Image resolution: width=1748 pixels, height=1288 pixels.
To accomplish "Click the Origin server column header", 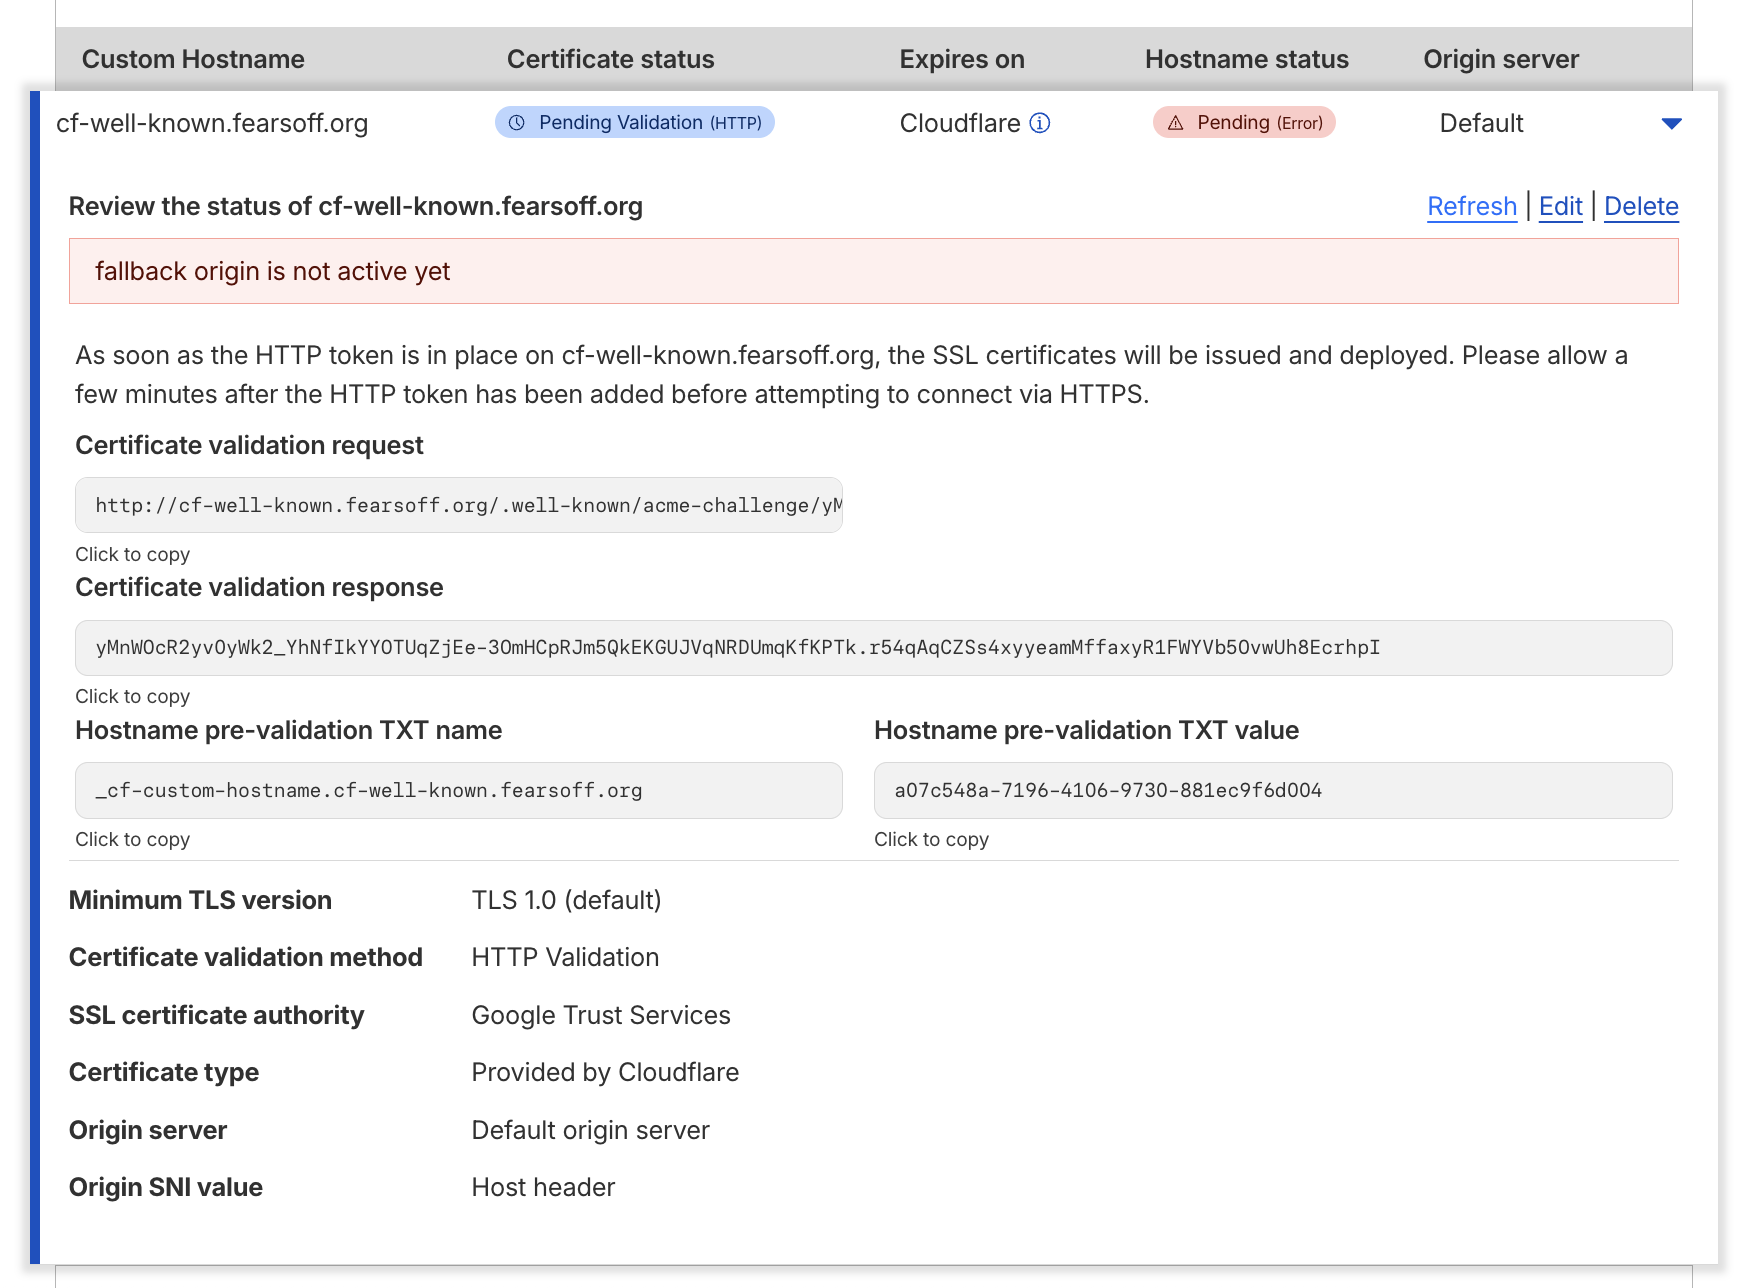I will tap(1500, 59).
